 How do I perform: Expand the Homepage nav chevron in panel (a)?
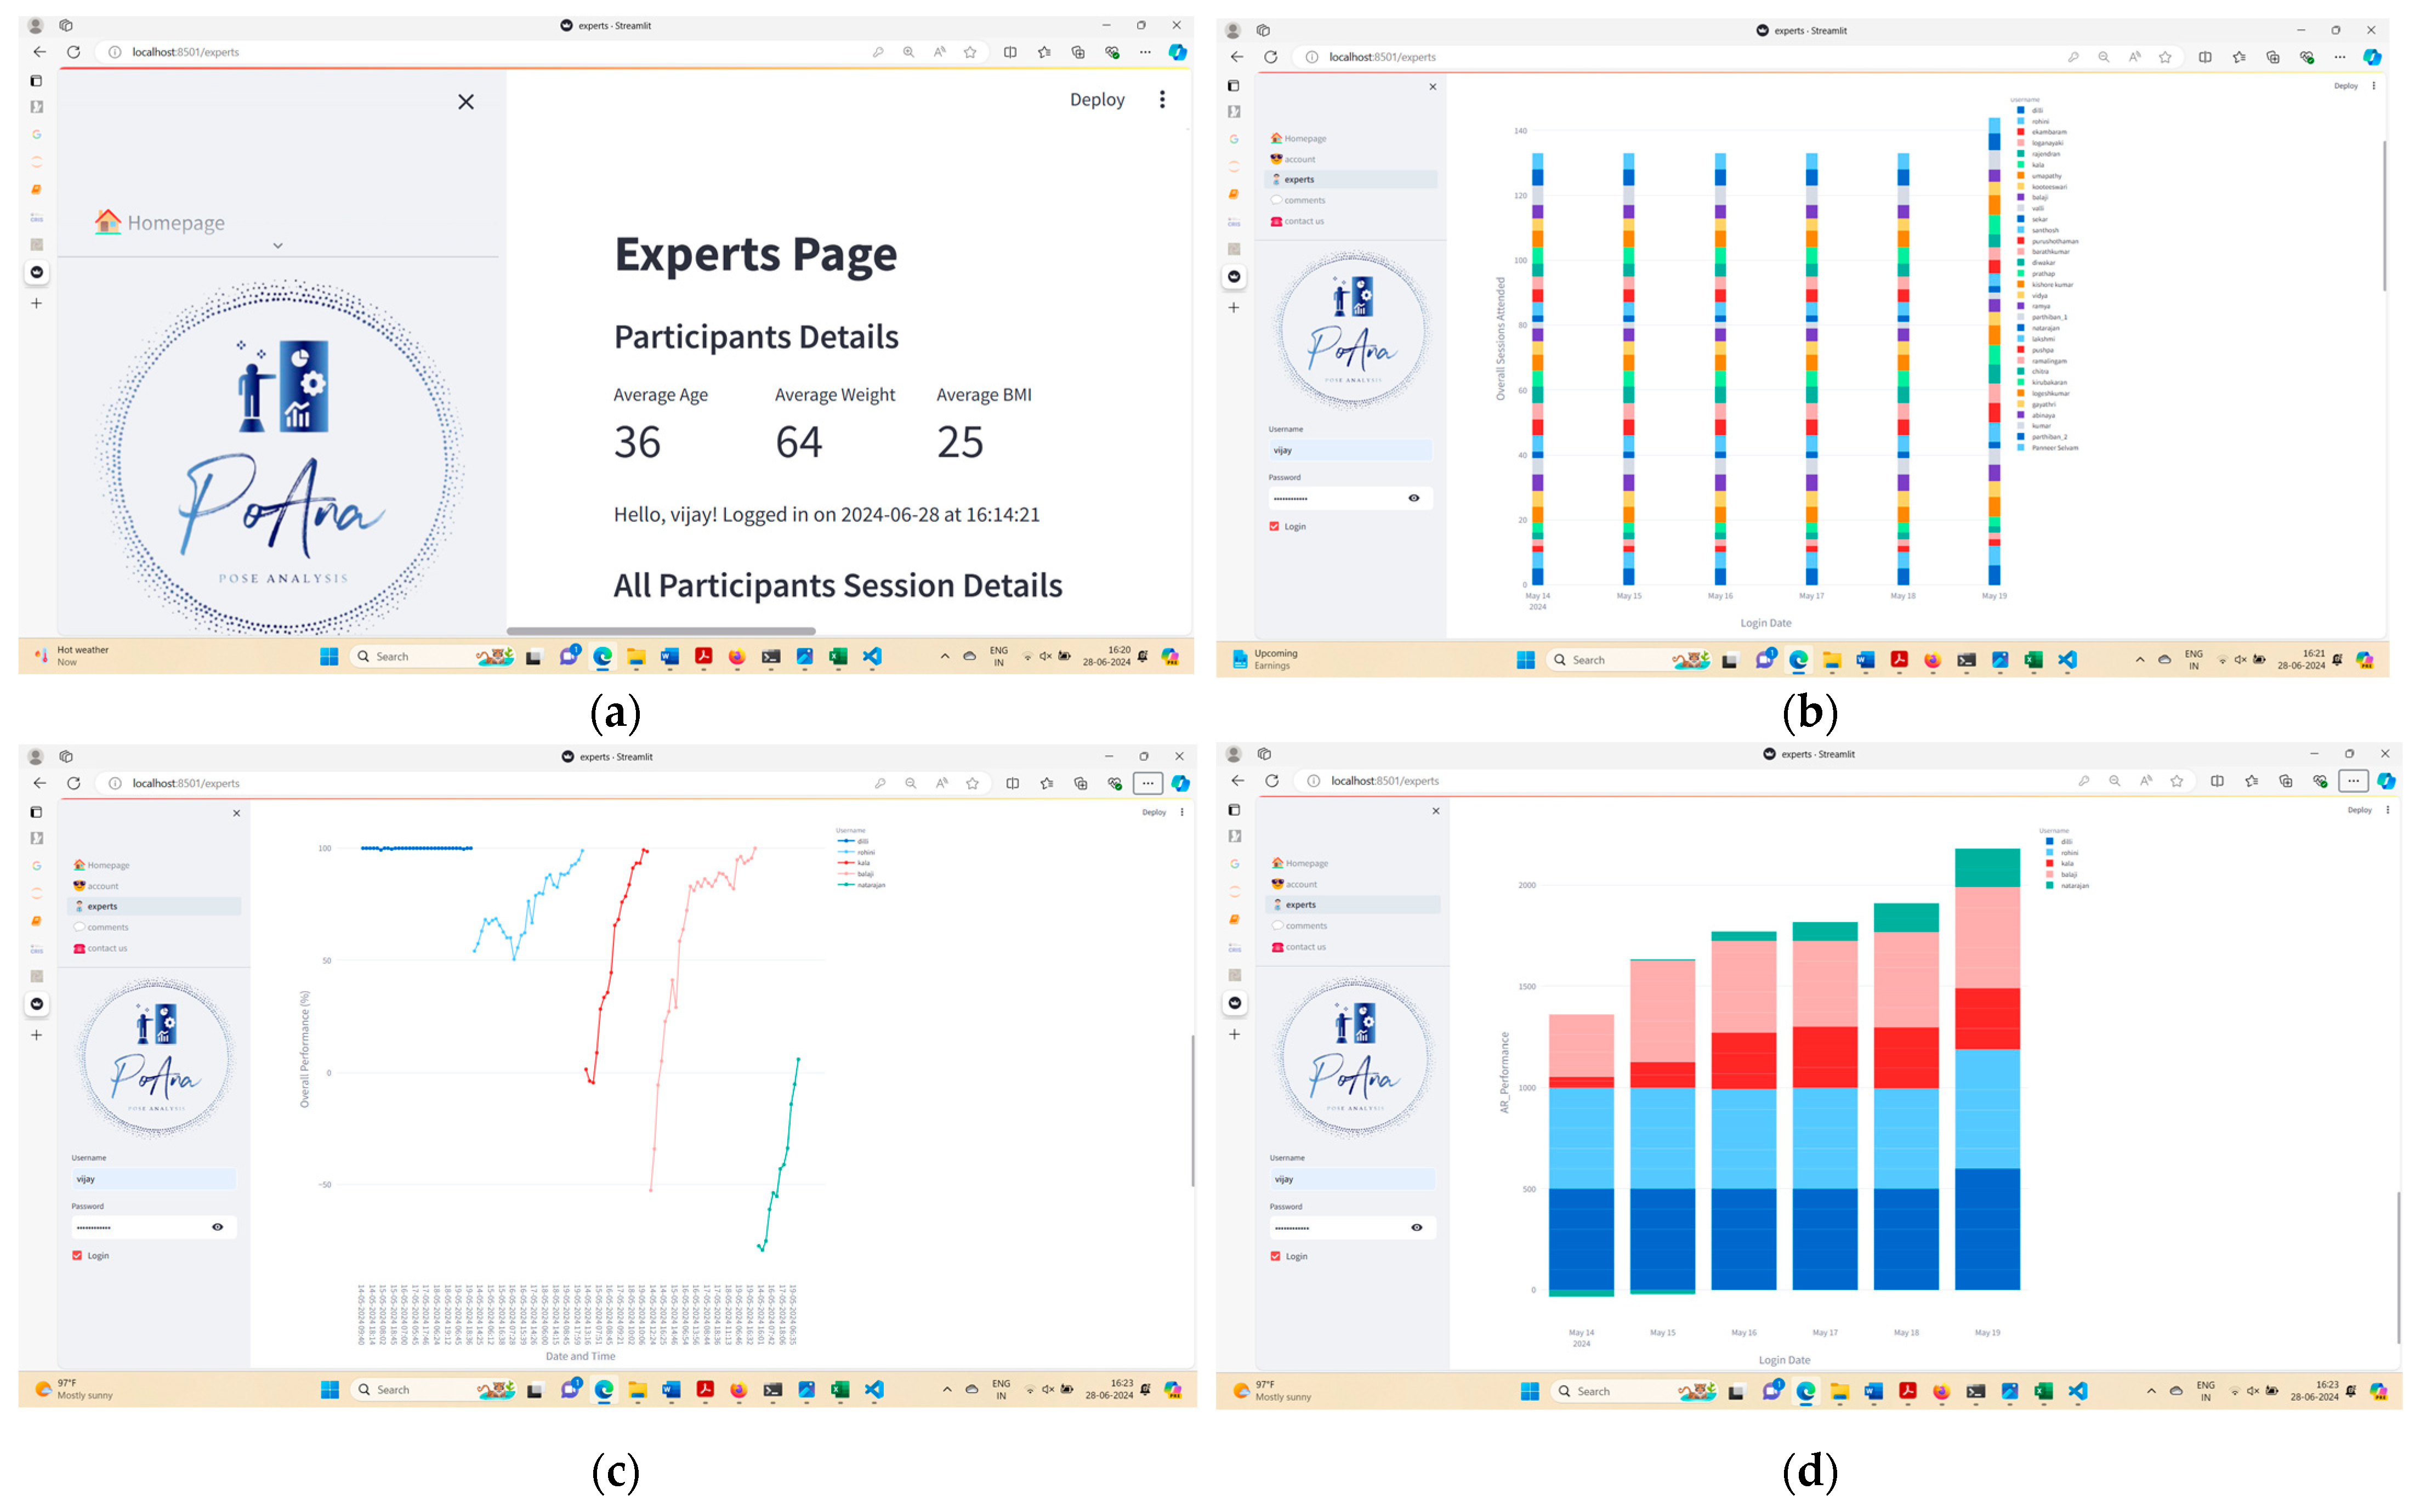click(278, 245)
